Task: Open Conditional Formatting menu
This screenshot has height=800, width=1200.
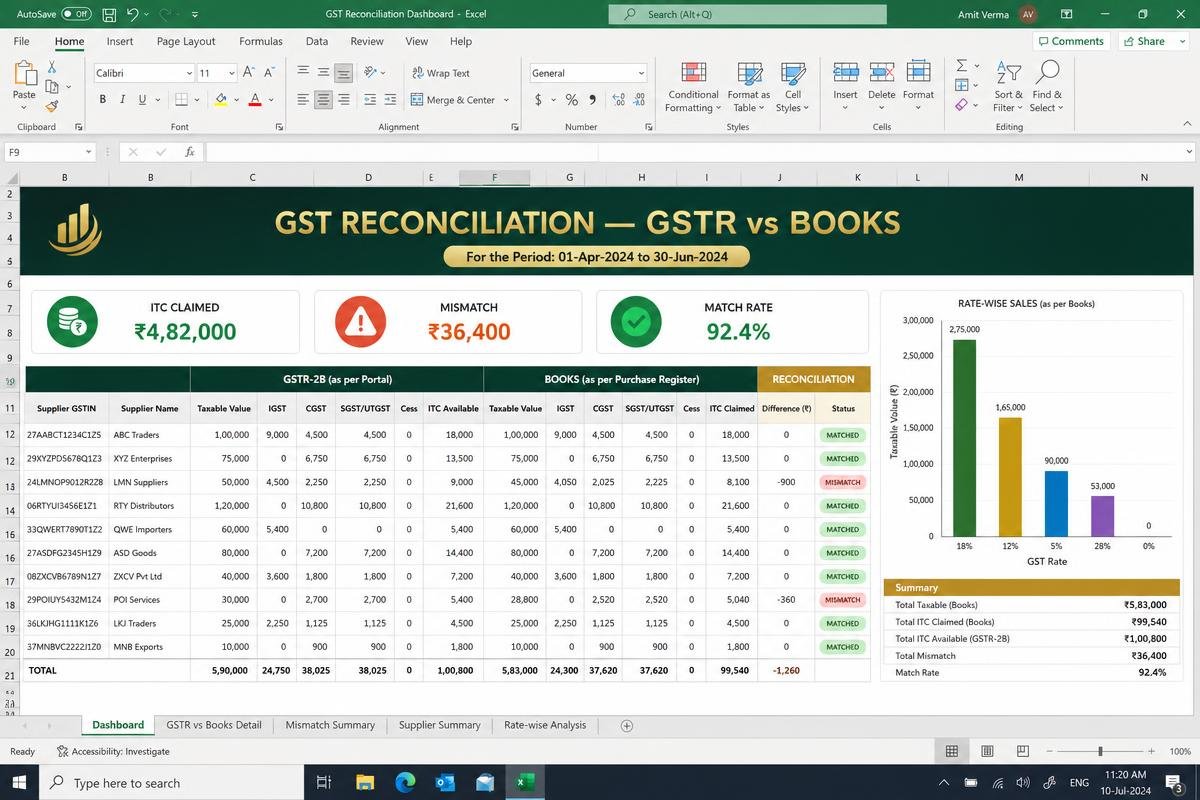Action: click(693, 87)
